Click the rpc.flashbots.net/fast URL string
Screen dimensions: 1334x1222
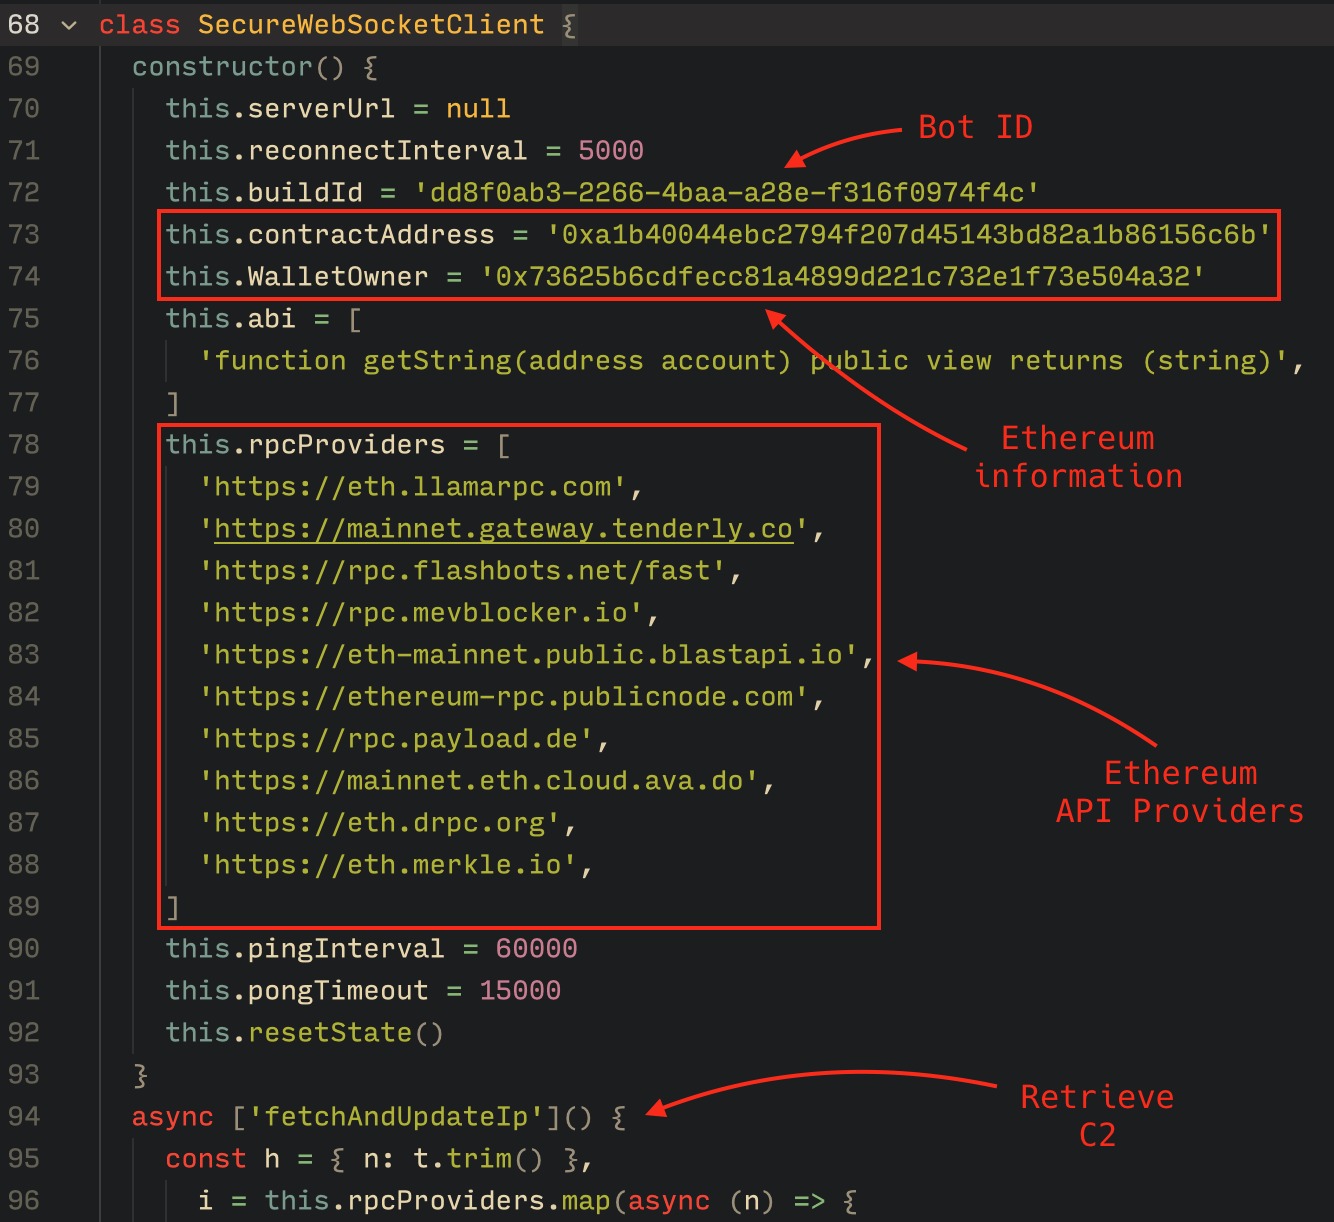tap(462, 571)
